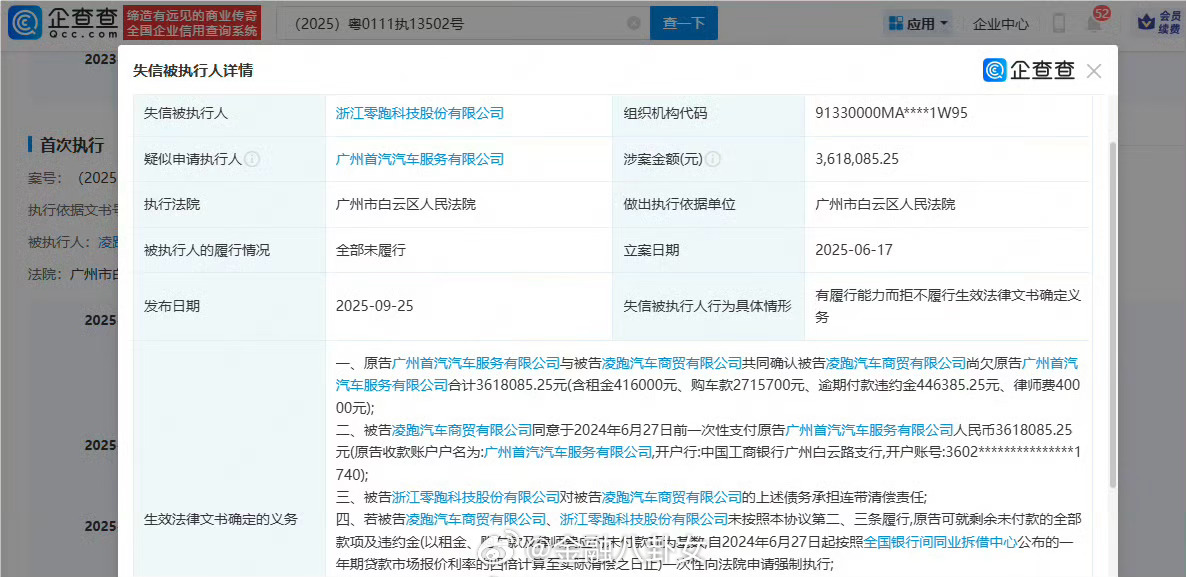Screen dimensions: 1186x577
Task: Click 被执行人 entry on background page
Action: coord(72,242)
